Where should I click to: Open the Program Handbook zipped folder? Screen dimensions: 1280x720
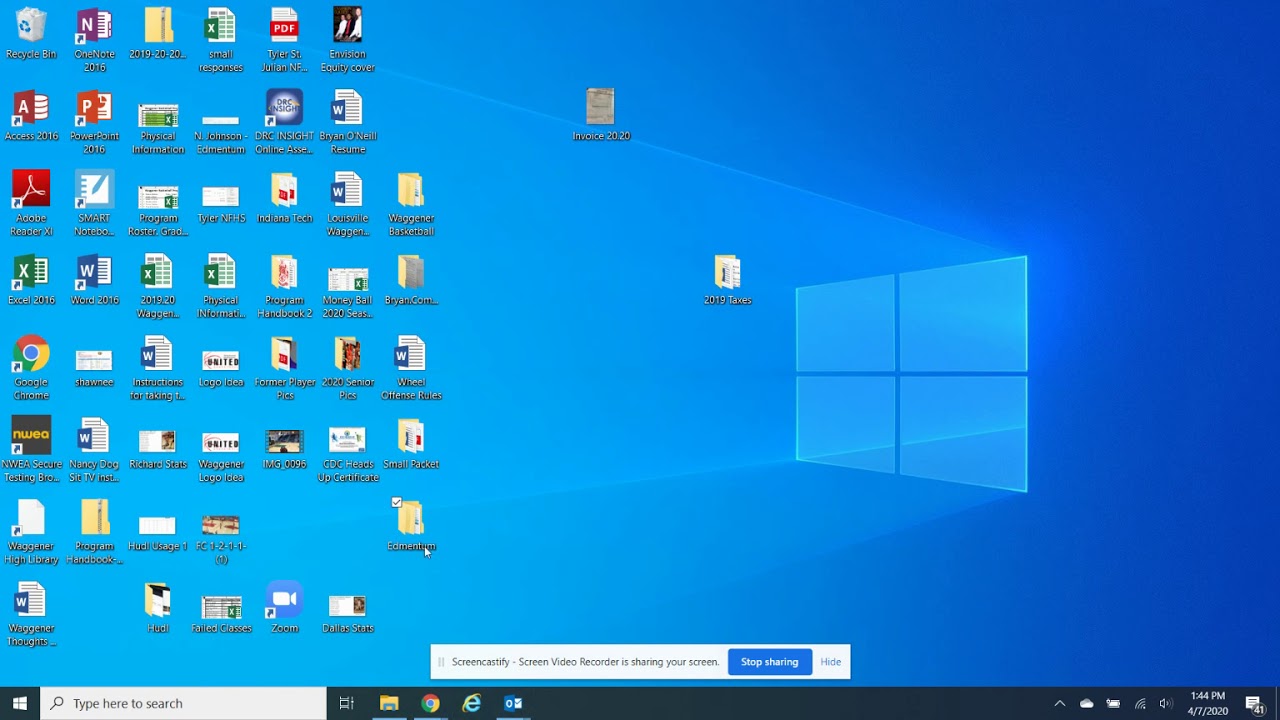point(94,532)
